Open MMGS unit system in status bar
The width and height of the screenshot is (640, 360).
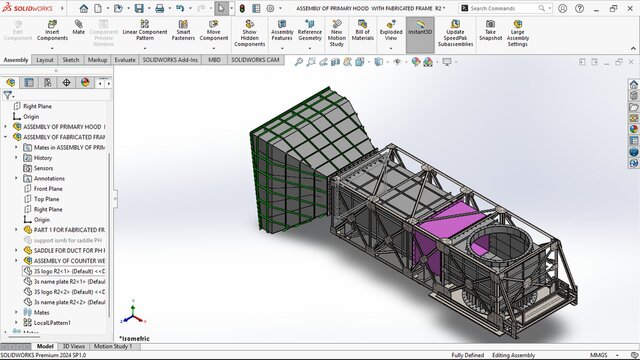tap(599, 355)
